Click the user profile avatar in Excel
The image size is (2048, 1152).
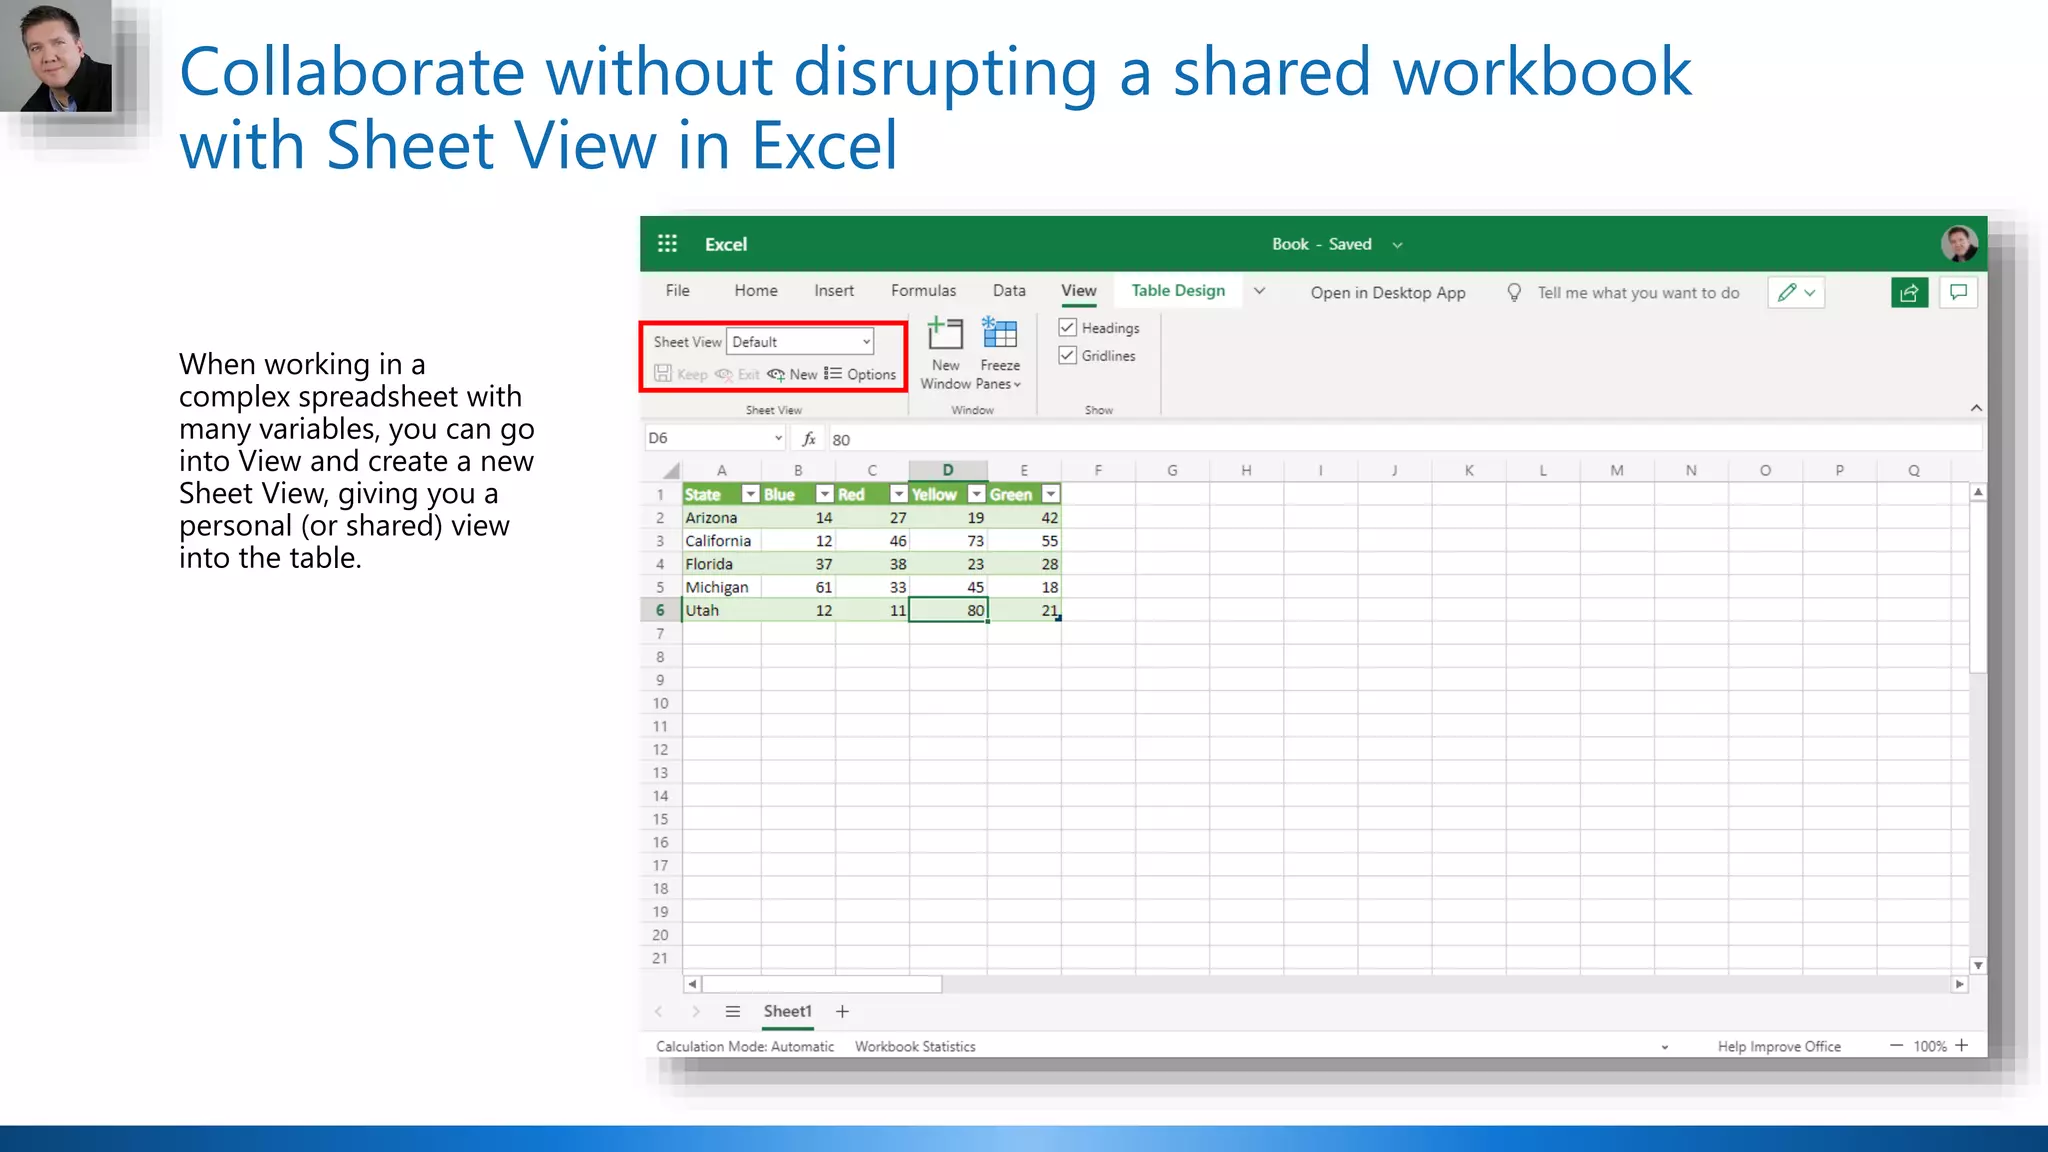point(1958,243)
